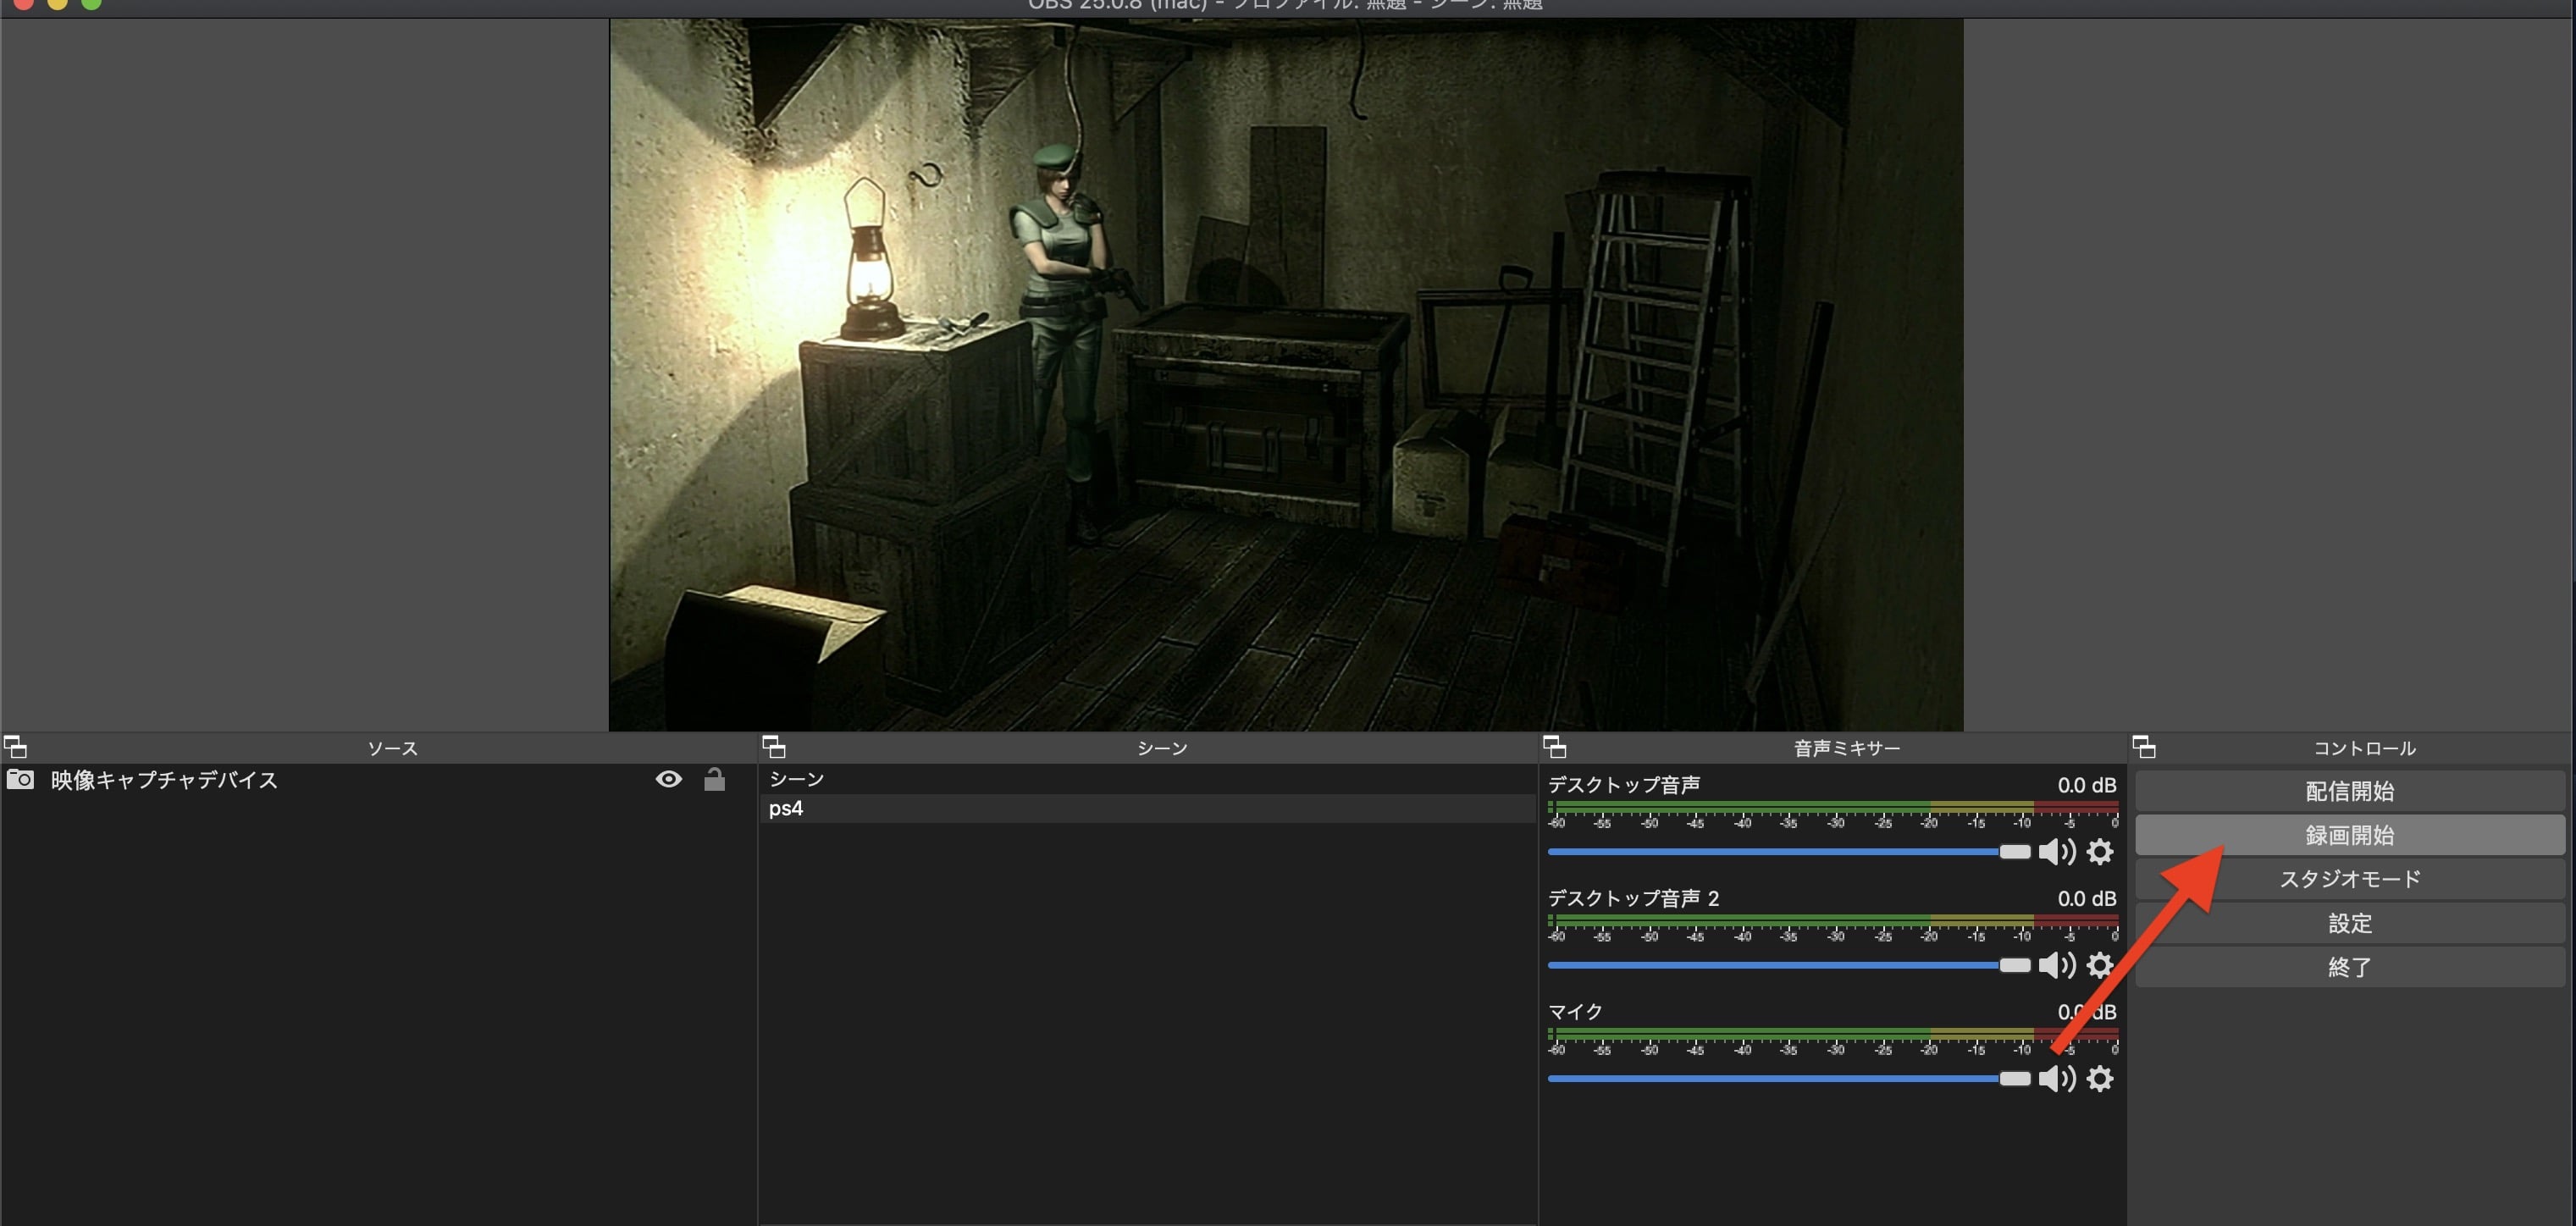Select the ps4 scene

click(x=786, y=808)
